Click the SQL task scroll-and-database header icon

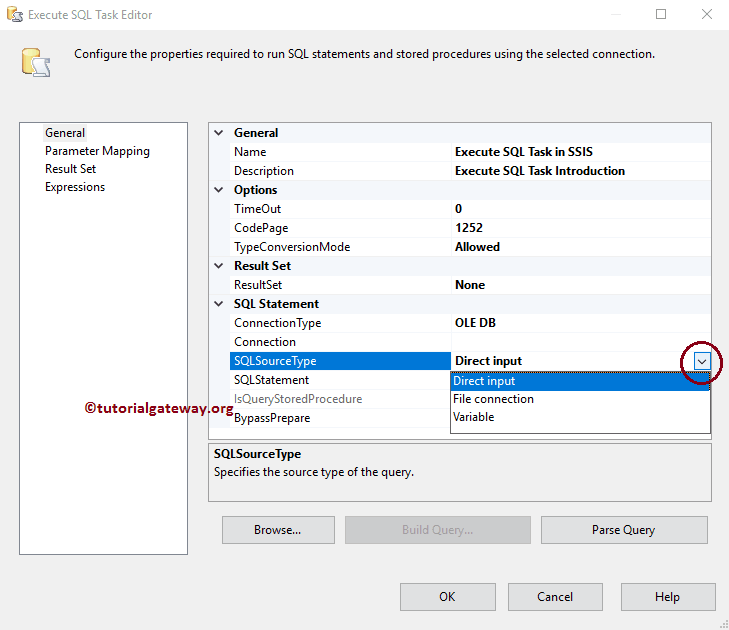click(x=35, y=61)
